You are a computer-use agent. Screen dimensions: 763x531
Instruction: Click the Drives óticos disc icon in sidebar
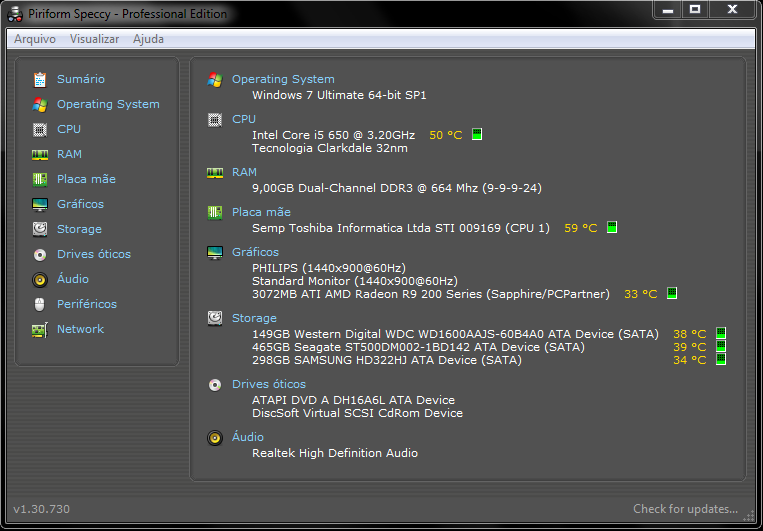coord(40,254)
